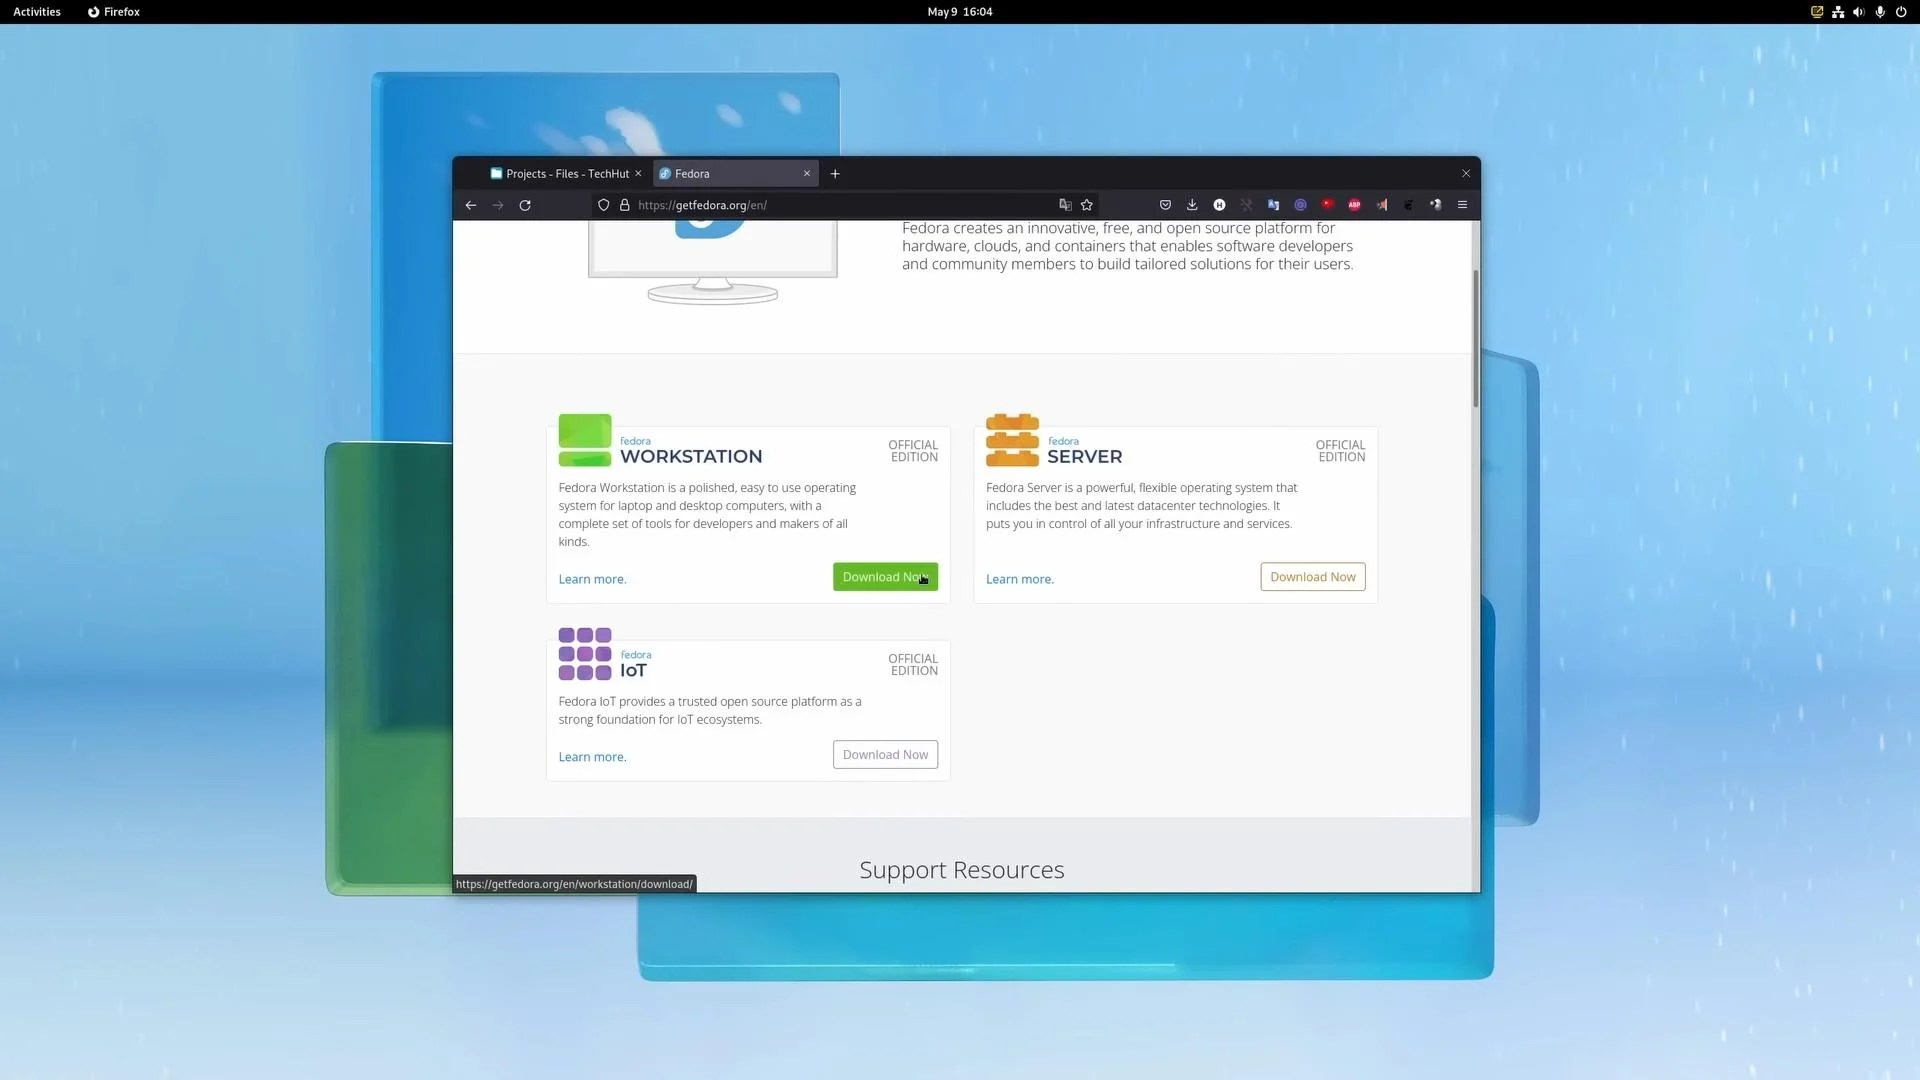Download Fedora Workstation with the green button
This screenshot has width=1920, height=1080.
click(x=885, y=577)
